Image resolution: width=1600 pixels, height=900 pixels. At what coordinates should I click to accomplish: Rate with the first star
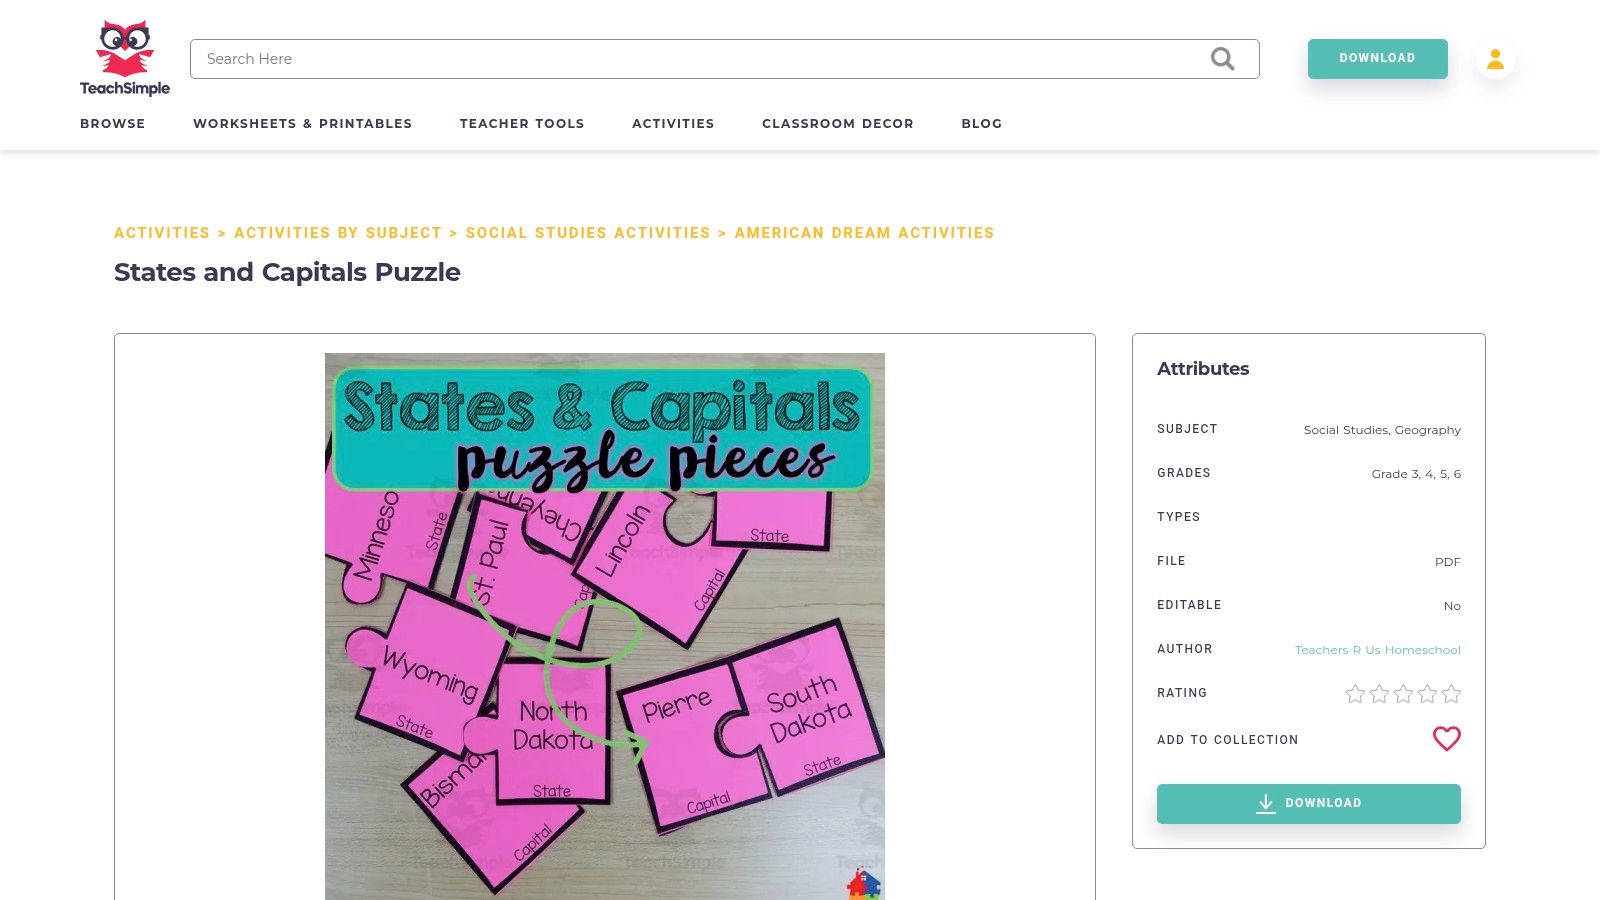click(1355, 693)
